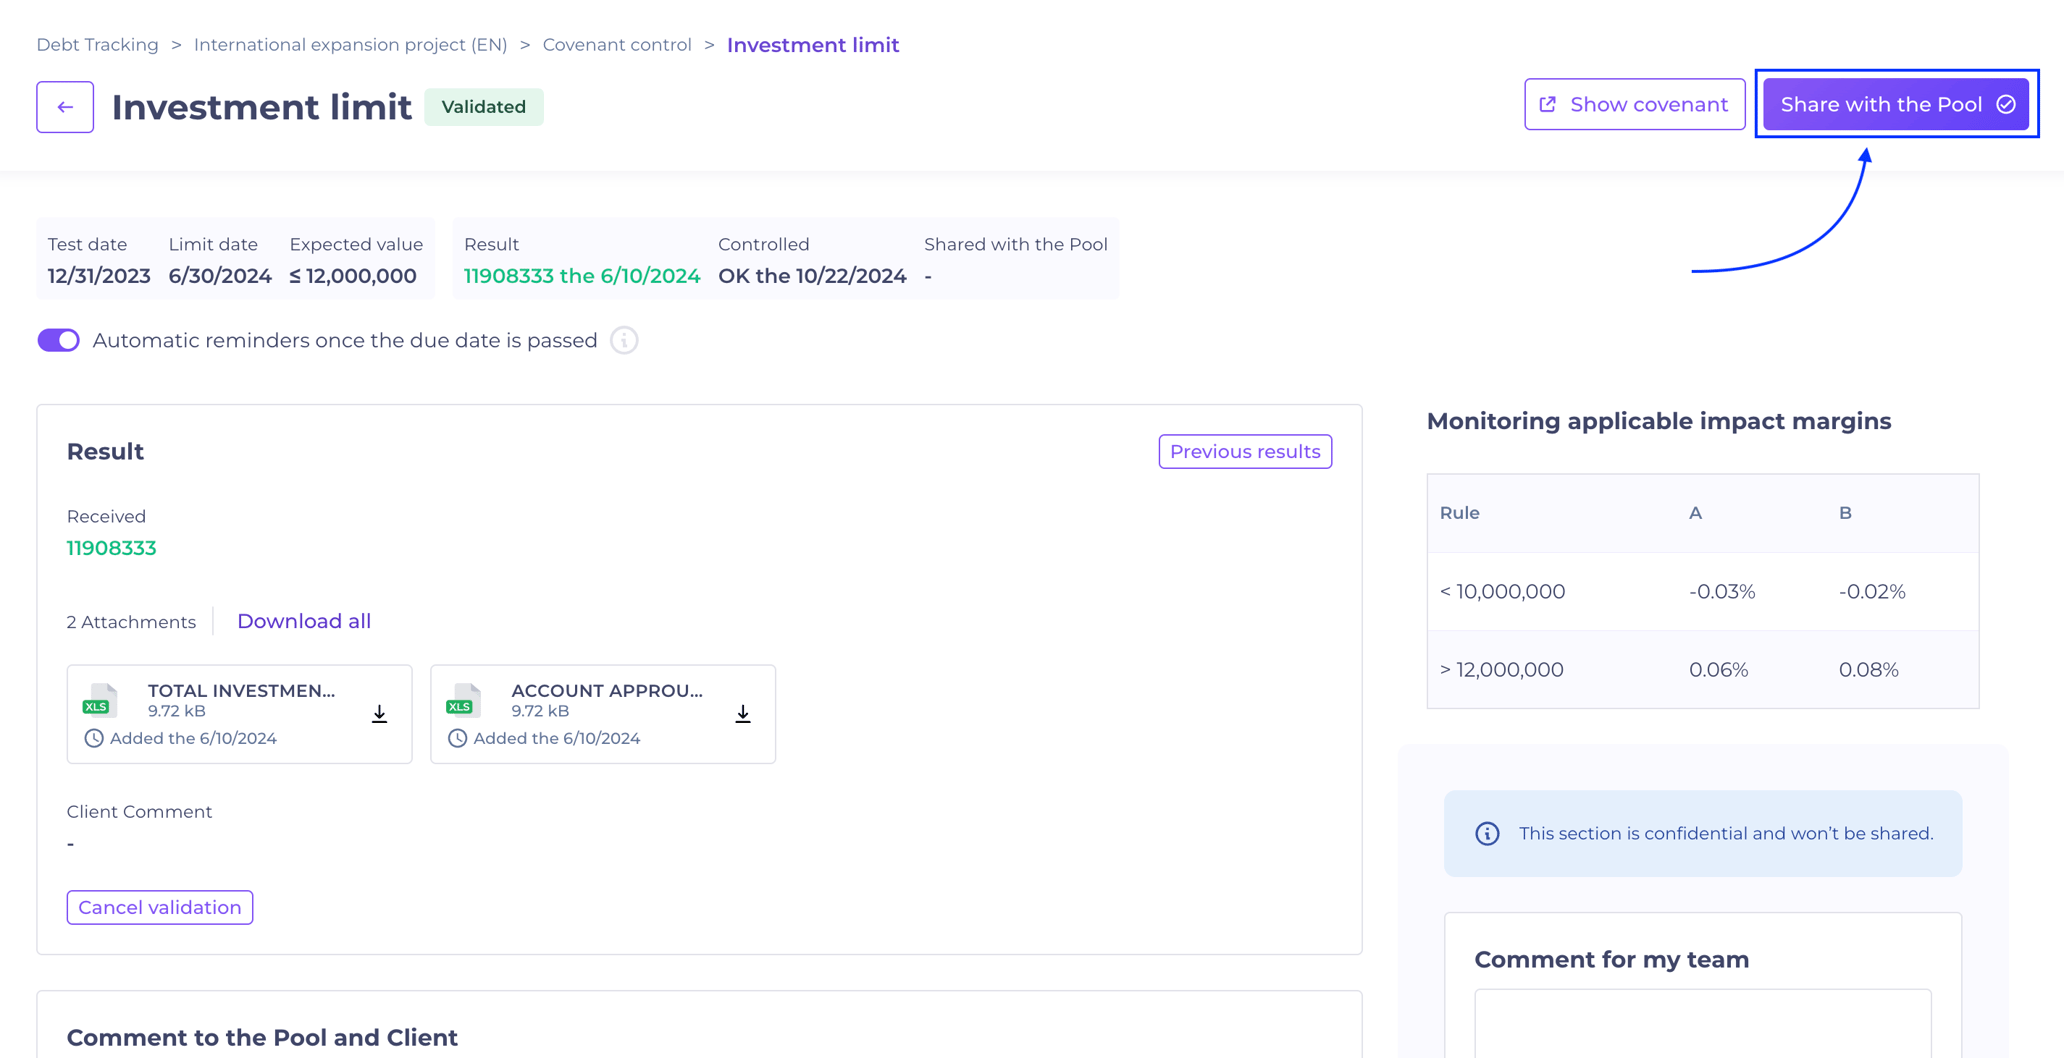Click the external link icon in Show covenant
This screenshot has width=2064, height=1058.
click(1548, 103)
